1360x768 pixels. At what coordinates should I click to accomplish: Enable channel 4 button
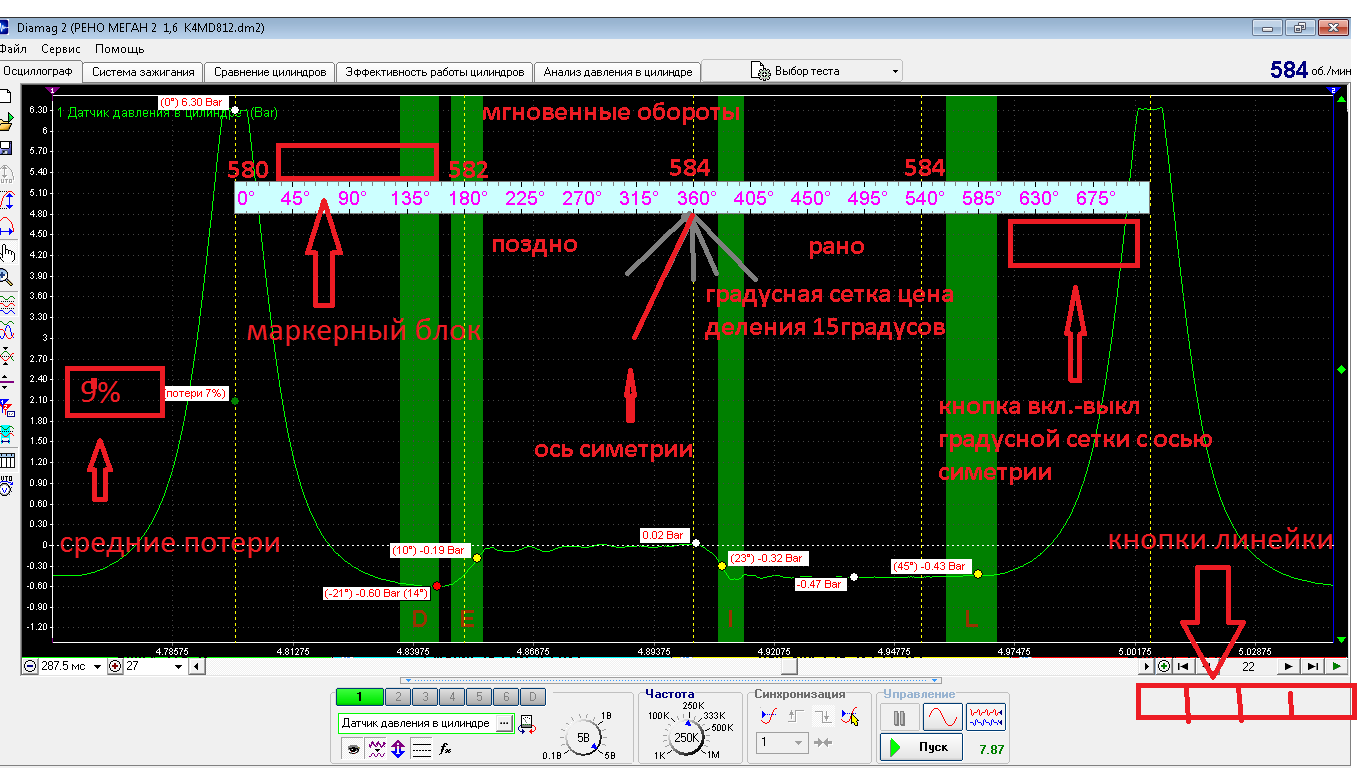452,697
